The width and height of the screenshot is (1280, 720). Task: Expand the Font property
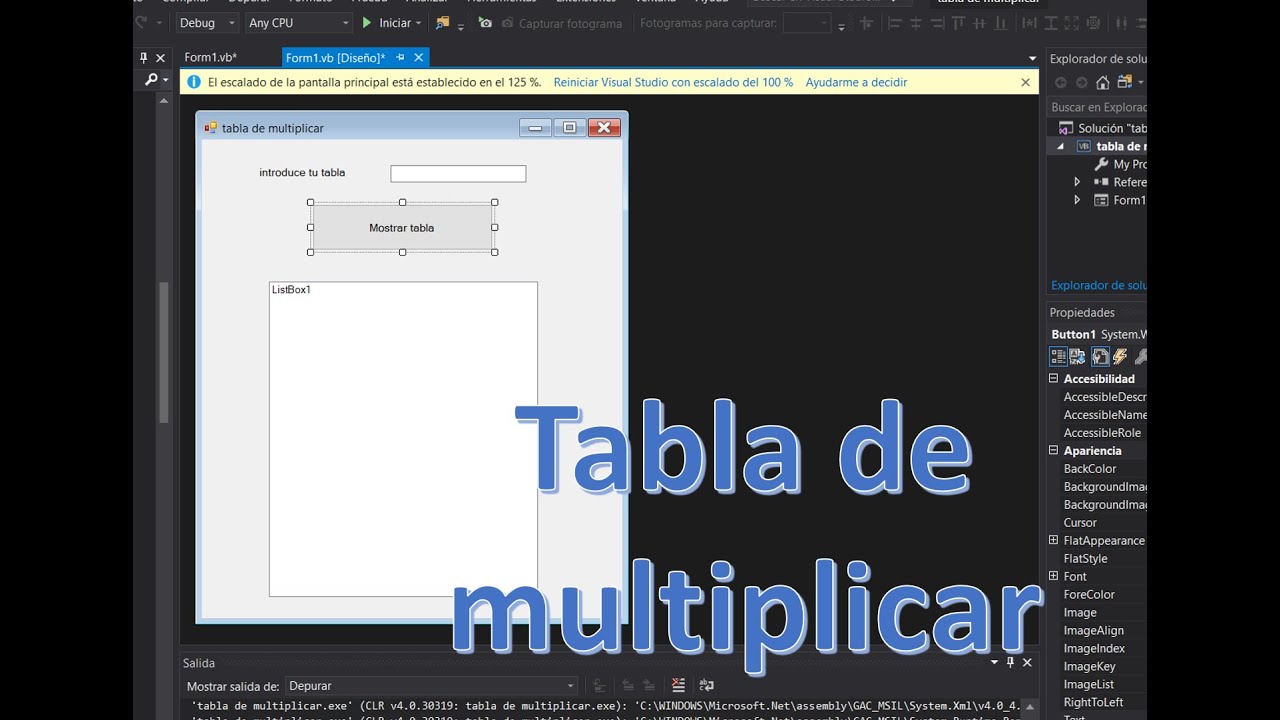[1053, 577]
